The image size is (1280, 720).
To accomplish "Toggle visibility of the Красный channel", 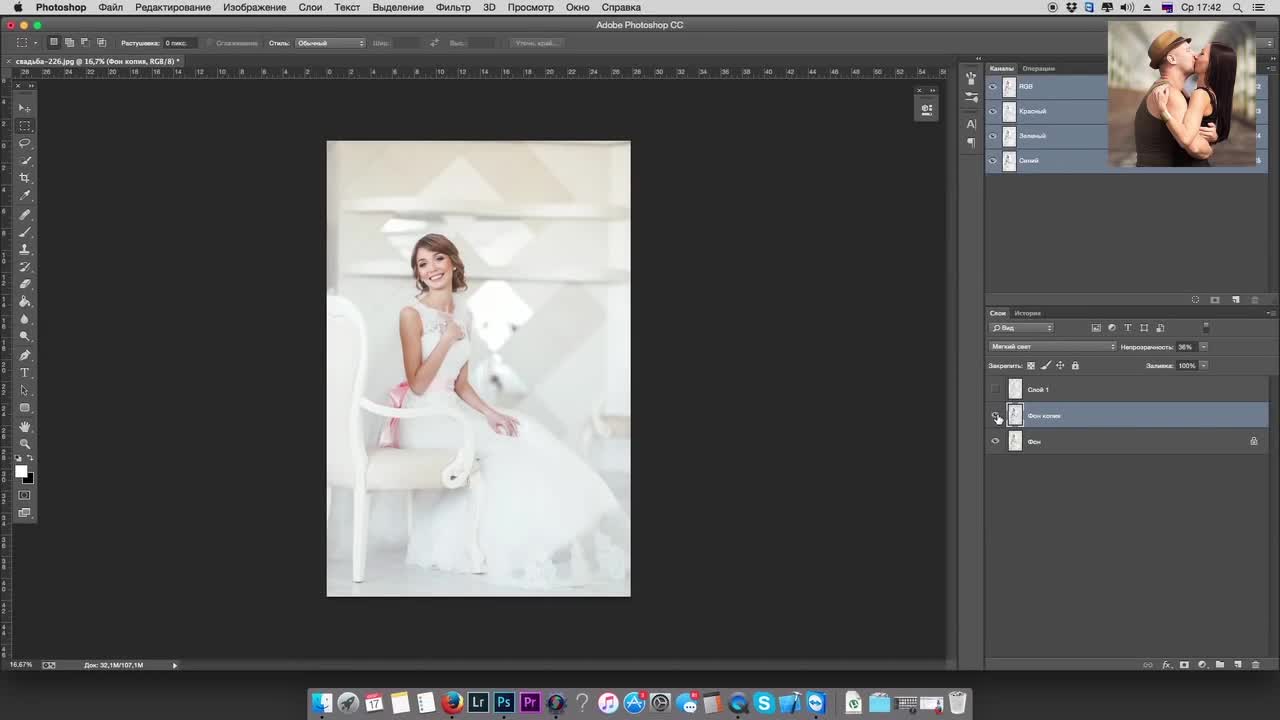I will [993, 111].
